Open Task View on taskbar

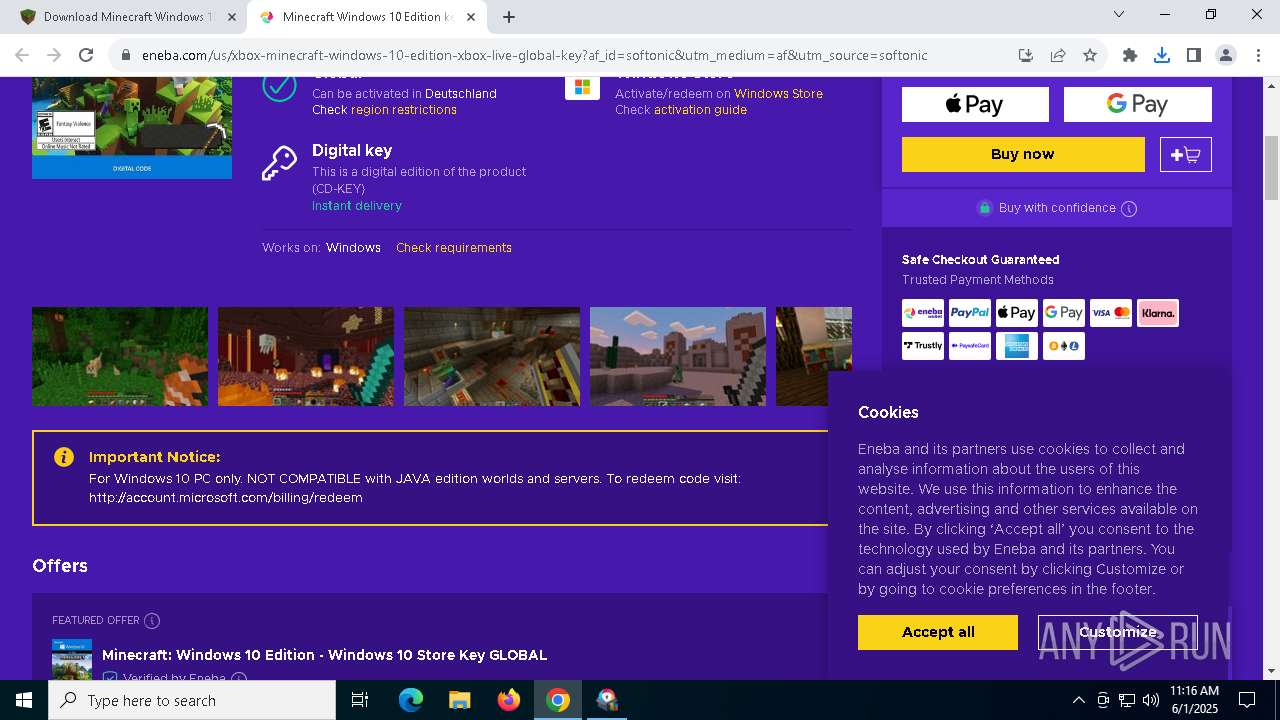point(360,700)
